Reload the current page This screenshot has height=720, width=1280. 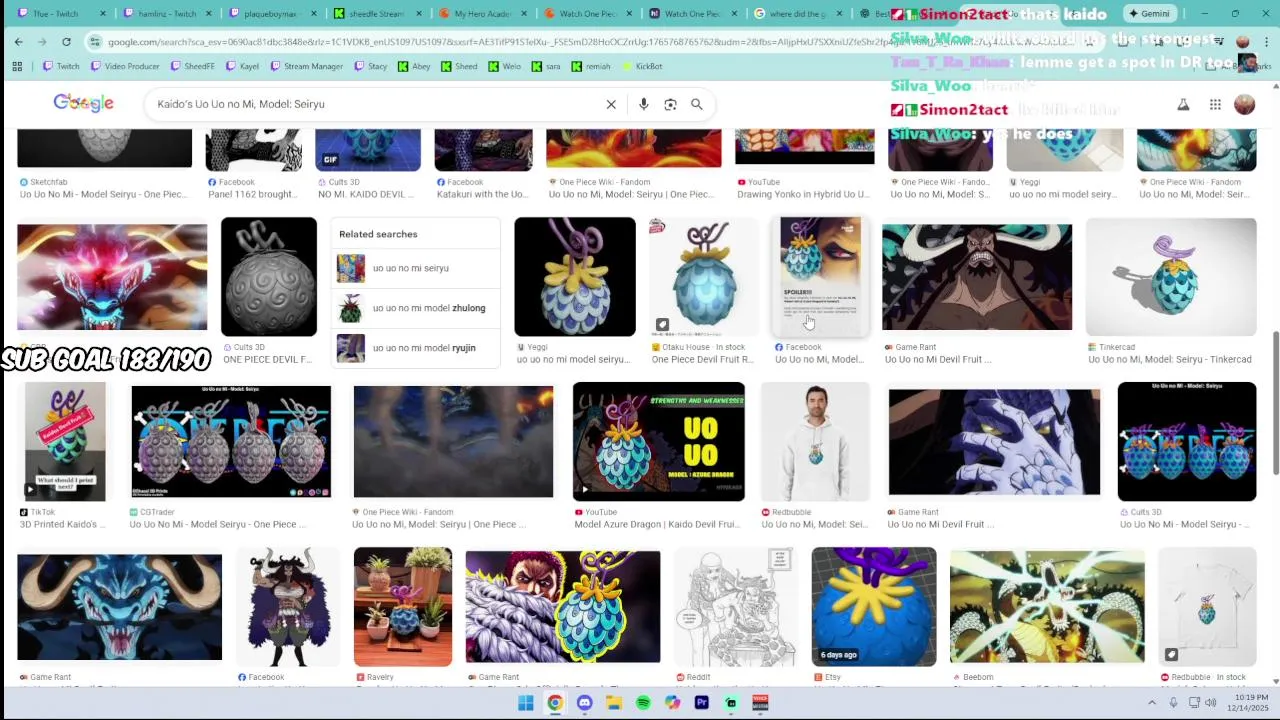[66, 42]
